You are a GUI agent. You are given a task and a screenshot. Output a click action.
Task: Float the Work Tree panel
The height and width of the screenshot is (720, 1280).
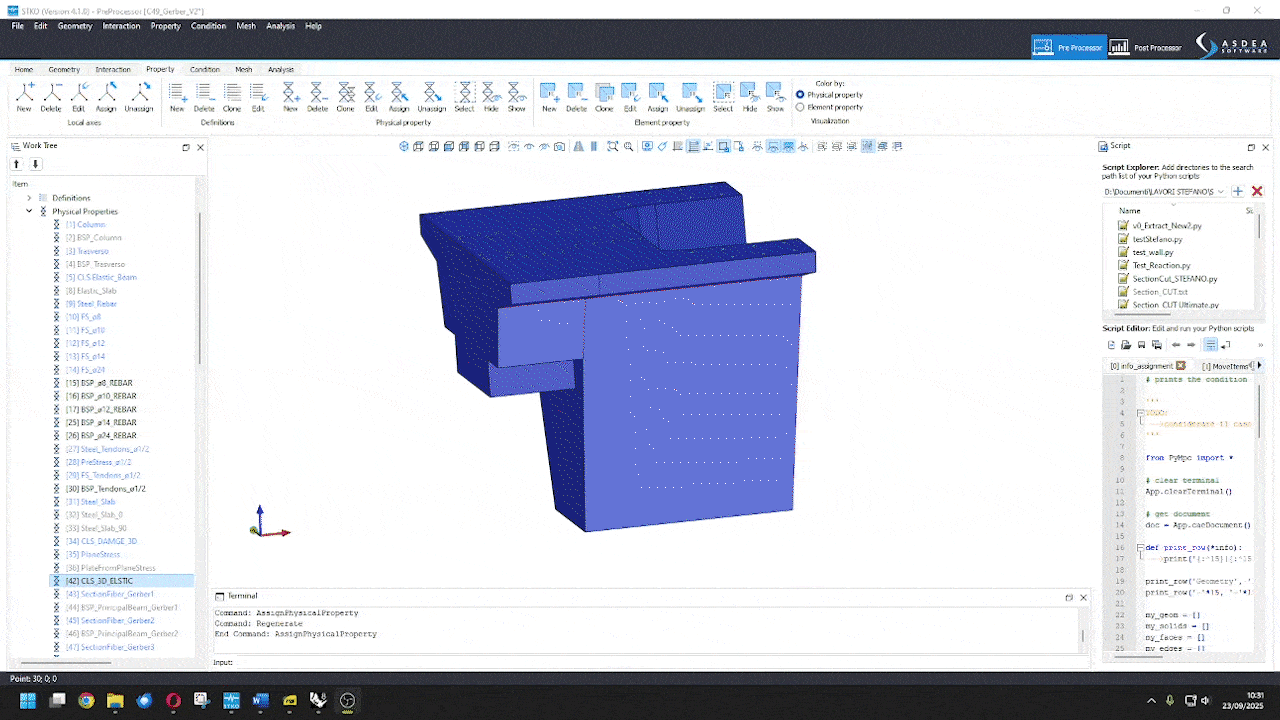(x=186, y=147)
